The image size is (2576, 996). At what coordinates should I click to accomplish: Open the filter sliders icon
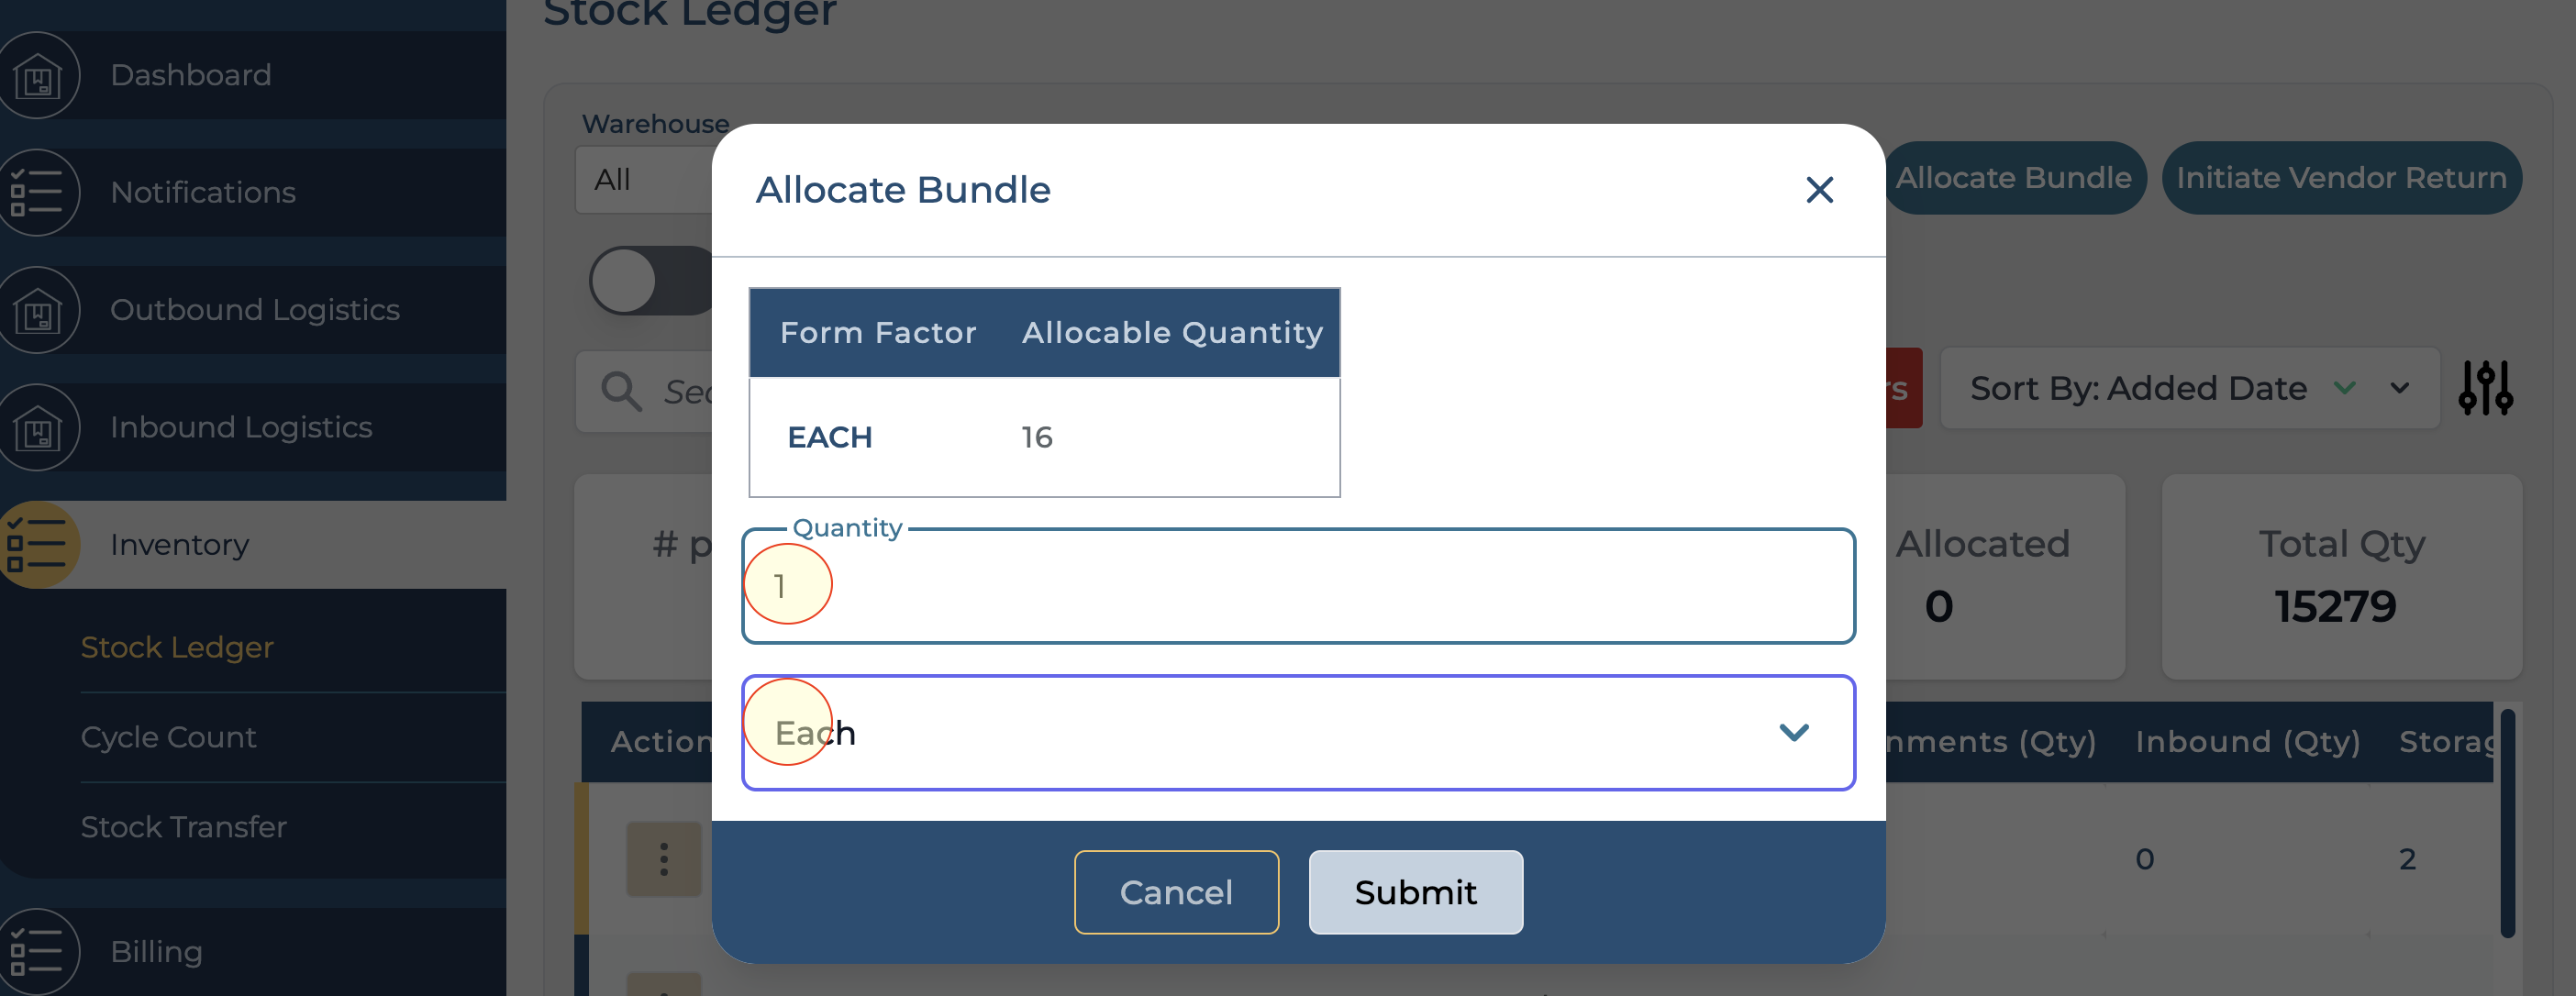pyautogui.click(x=2485, y=388)
